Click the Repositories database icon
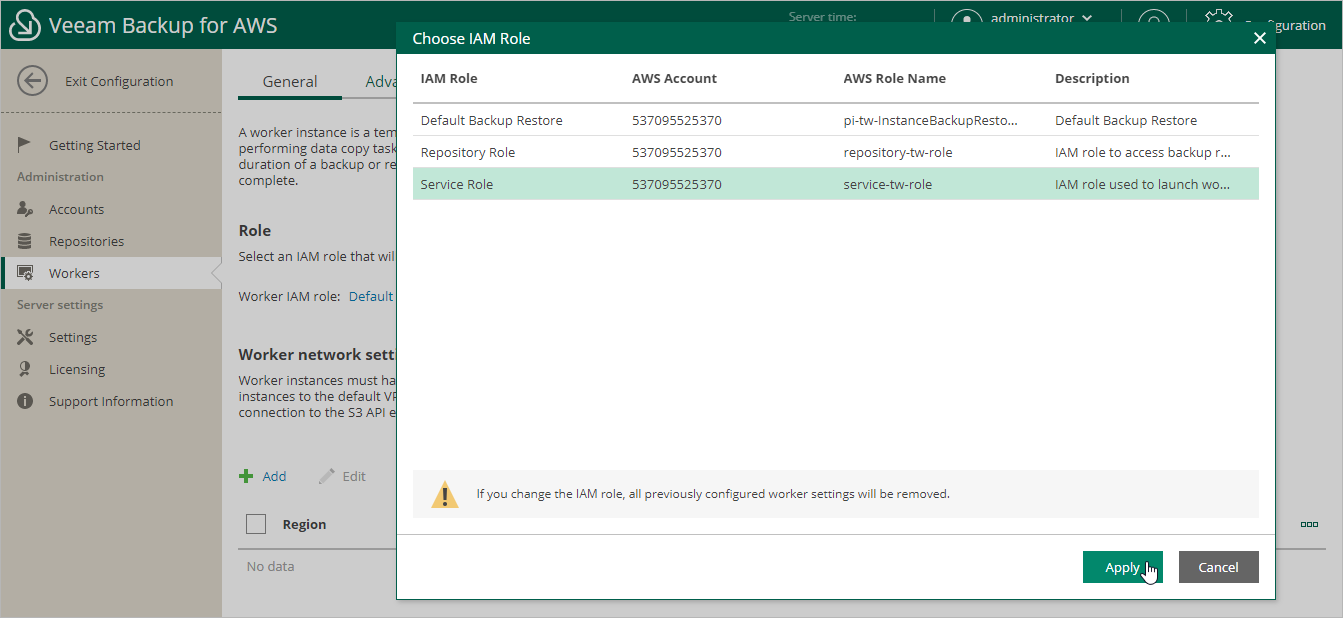This screenshot has height=618, width=1343. pos(26,241)
